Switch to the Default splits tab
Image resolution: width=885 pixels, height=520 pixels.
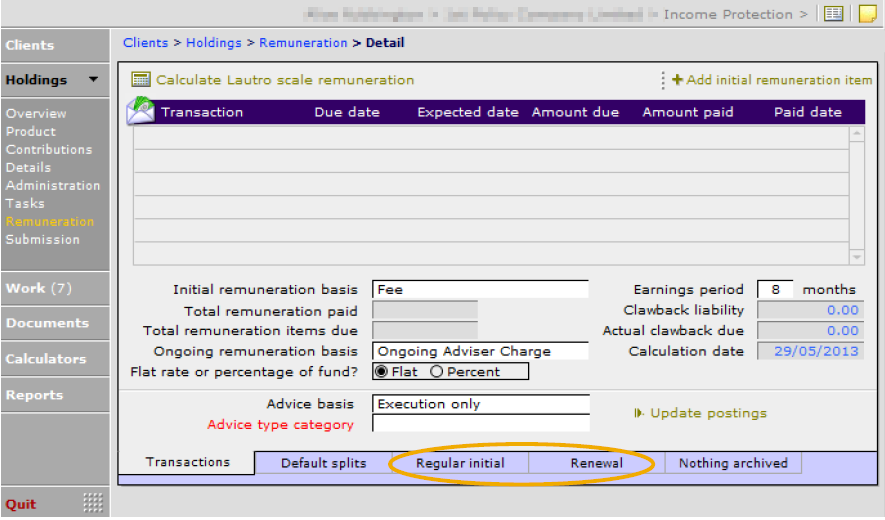(323, 463)
